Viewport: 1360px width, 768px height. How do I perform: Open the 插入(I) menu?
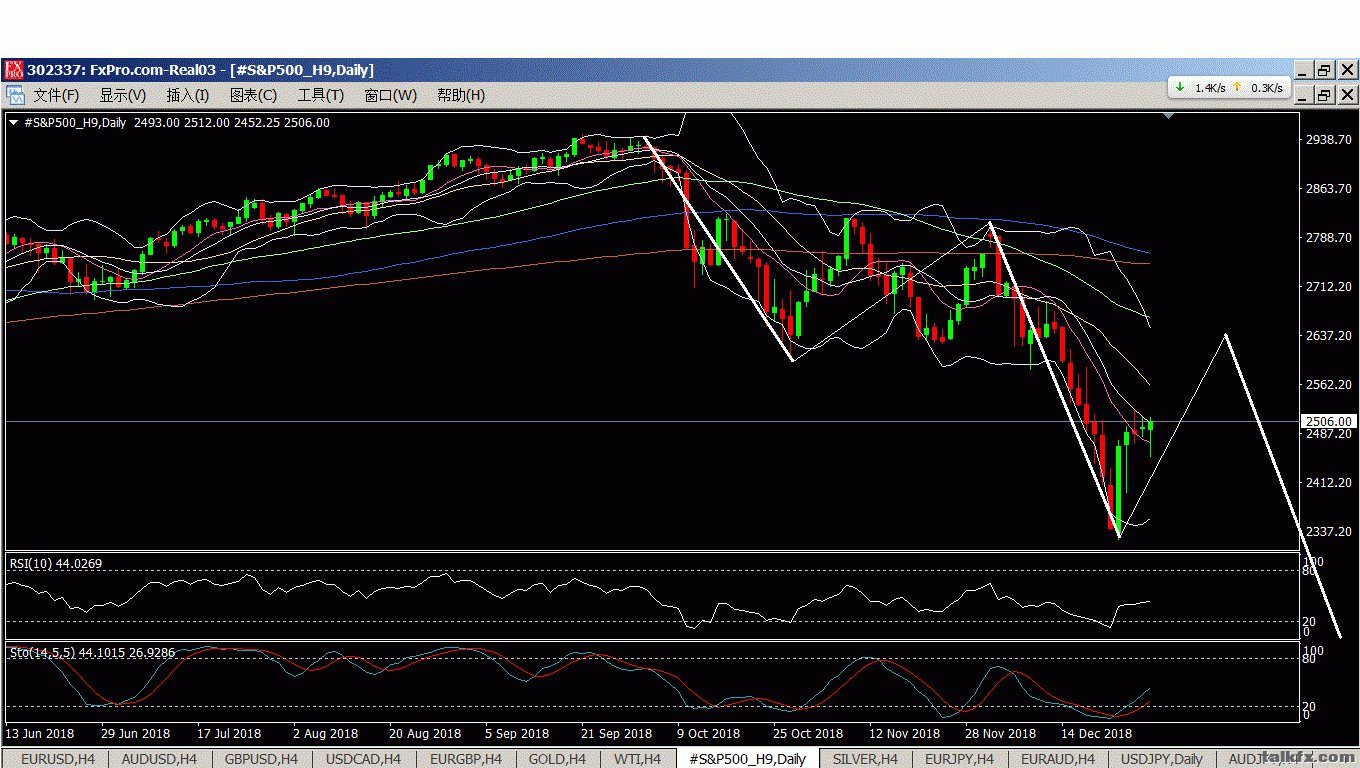pos(187,95)
